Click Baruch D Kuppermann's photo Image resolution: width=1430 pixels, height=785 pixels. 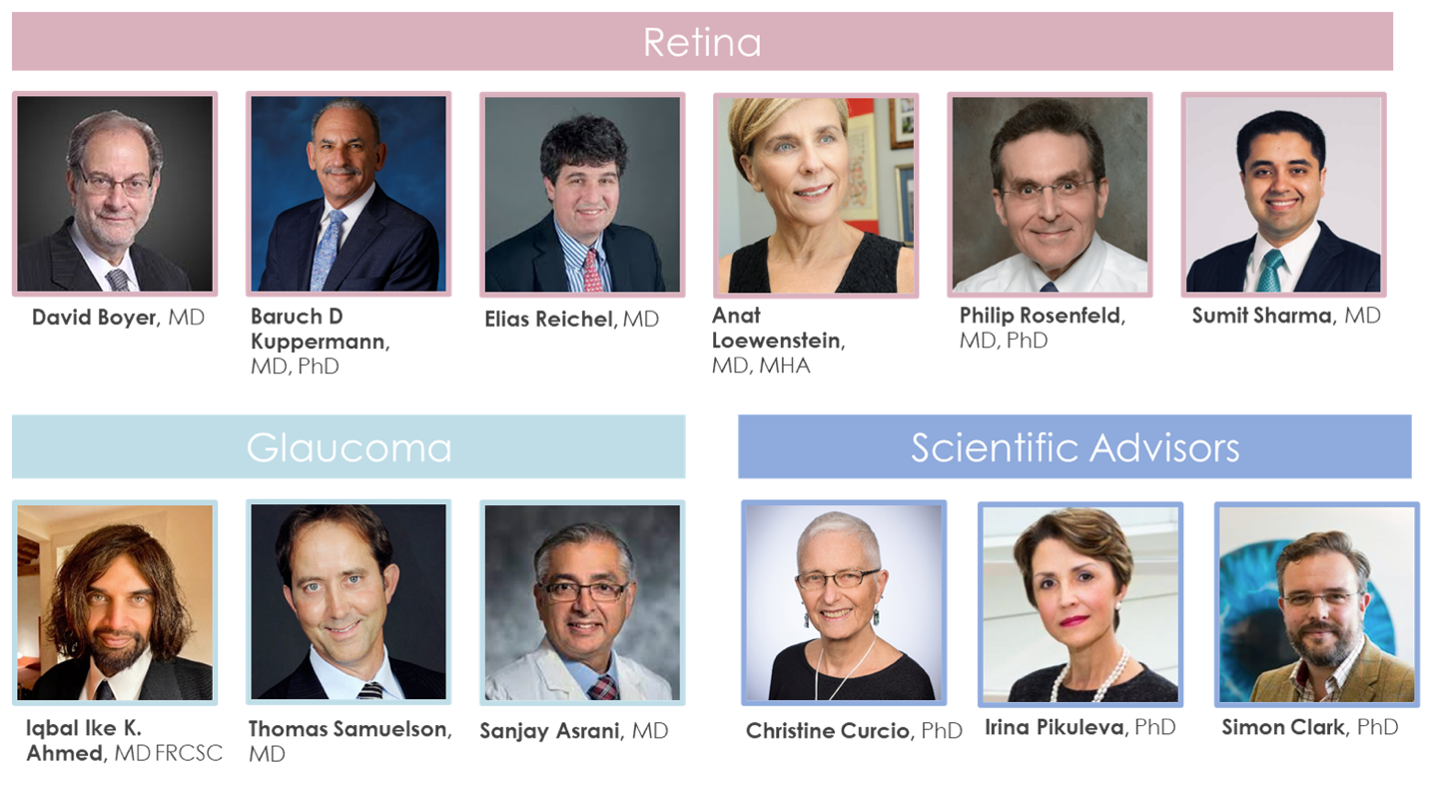(348, 194)
